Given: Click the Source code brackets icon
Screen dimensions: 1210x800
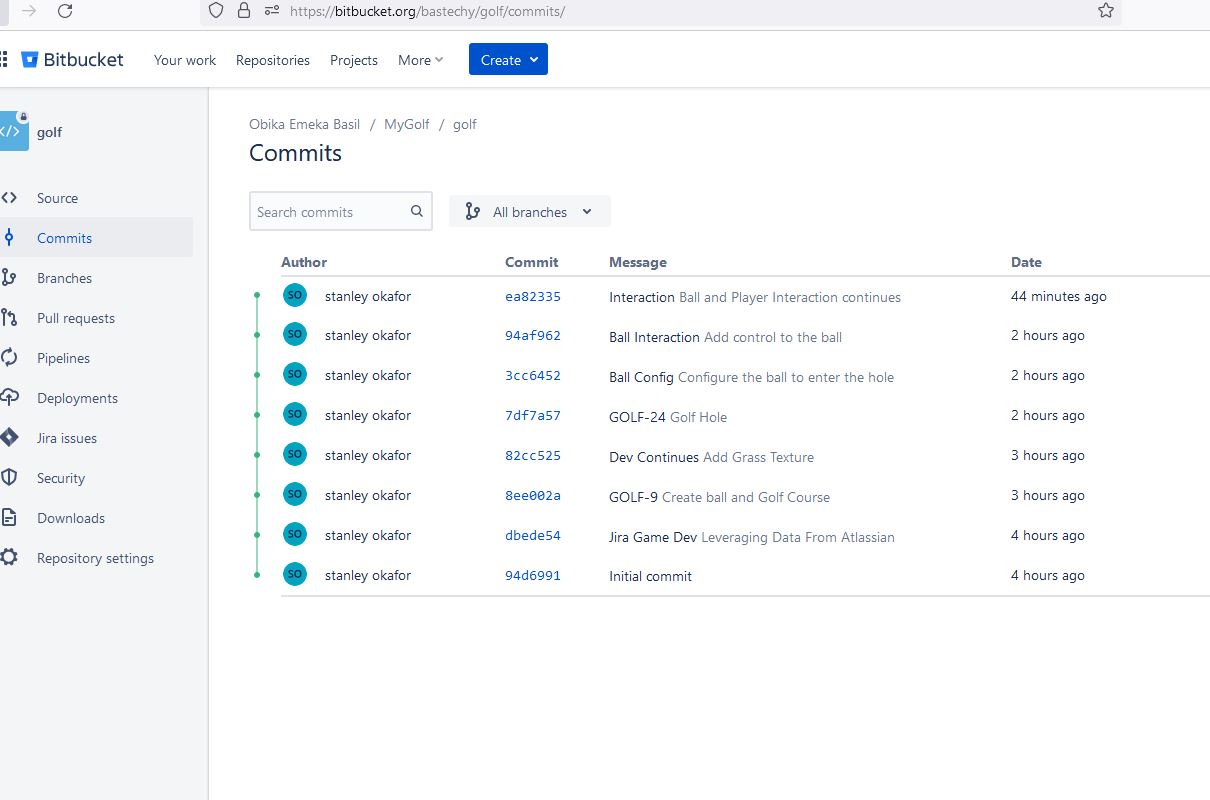Looking at the screenshot, I should click(9, 198).
